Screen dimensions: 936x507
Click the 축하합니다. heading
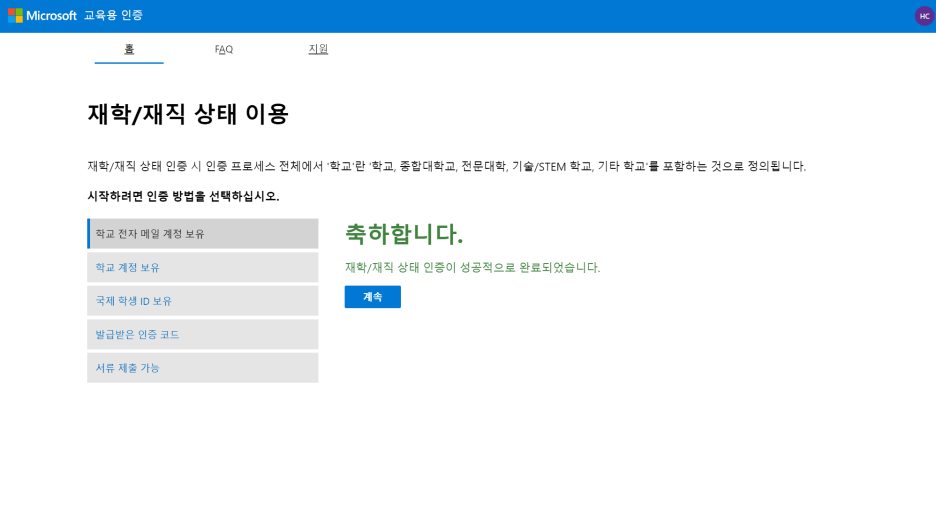(404, 233)
